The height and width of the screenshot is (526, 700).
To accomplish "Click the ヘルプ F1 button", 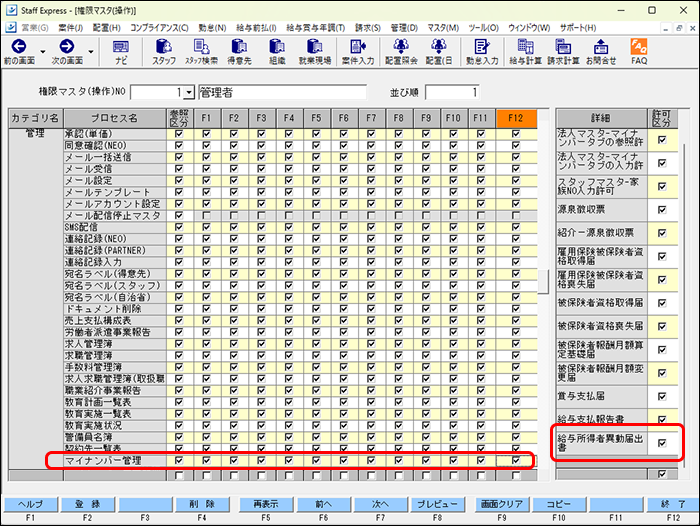I will [30, 504].
